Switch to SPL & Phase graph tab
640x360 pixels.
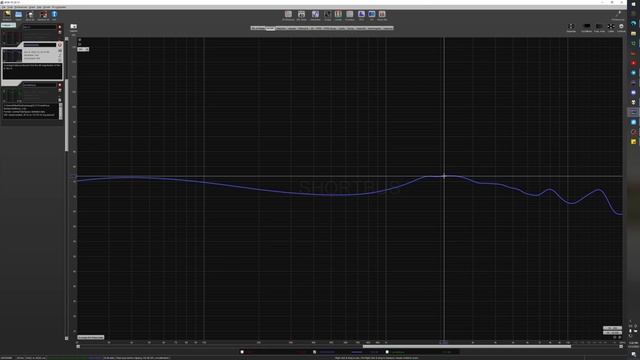pyautogui.click(x=258, y=28)
